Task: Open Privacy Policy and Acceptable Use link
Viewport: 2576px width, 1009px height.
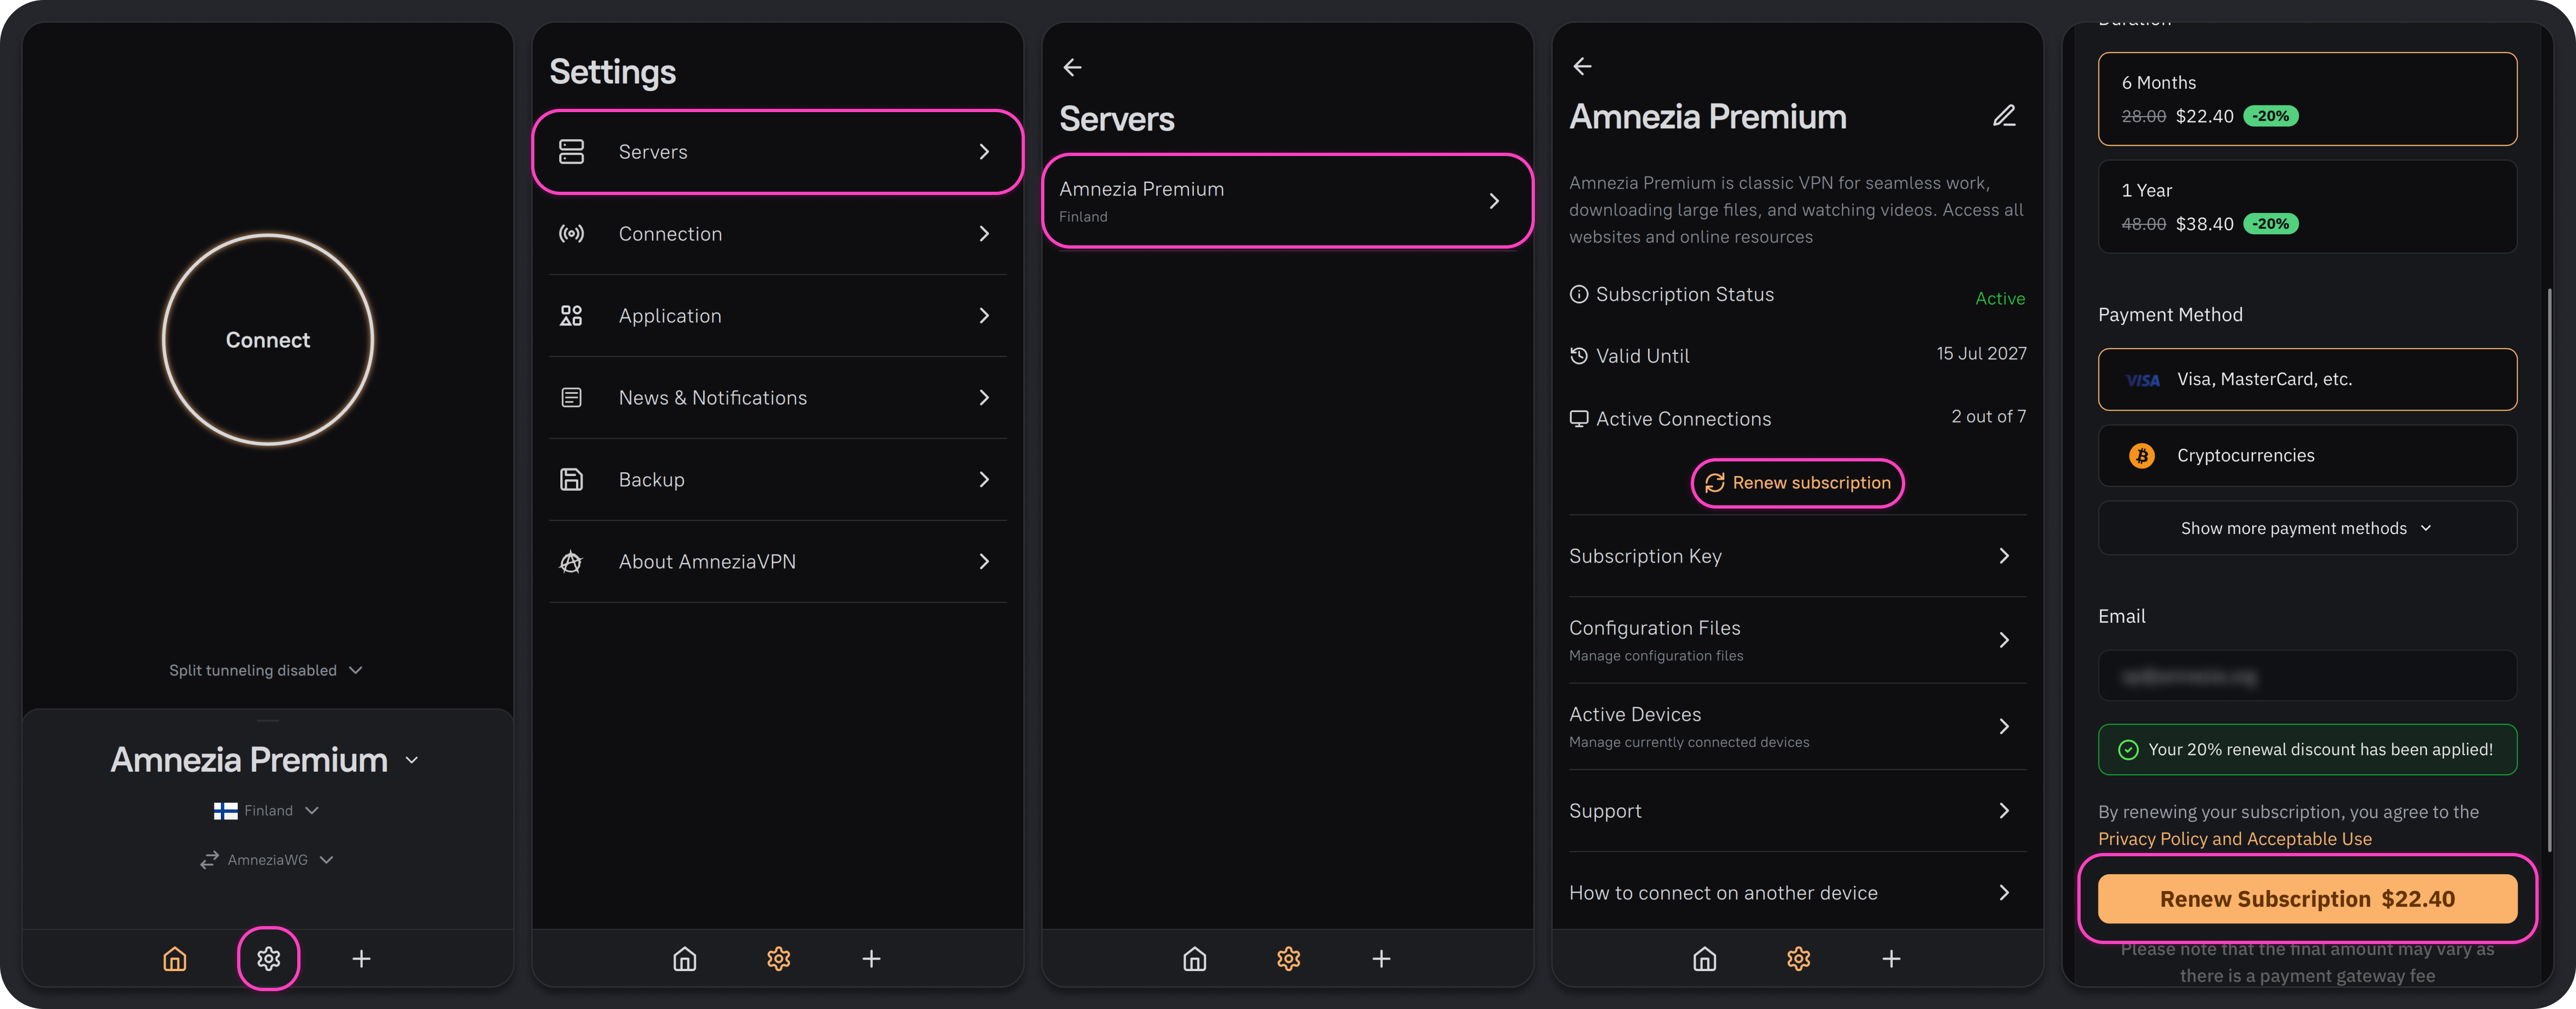Action: pyautogui.click(x=2235, y=839)
